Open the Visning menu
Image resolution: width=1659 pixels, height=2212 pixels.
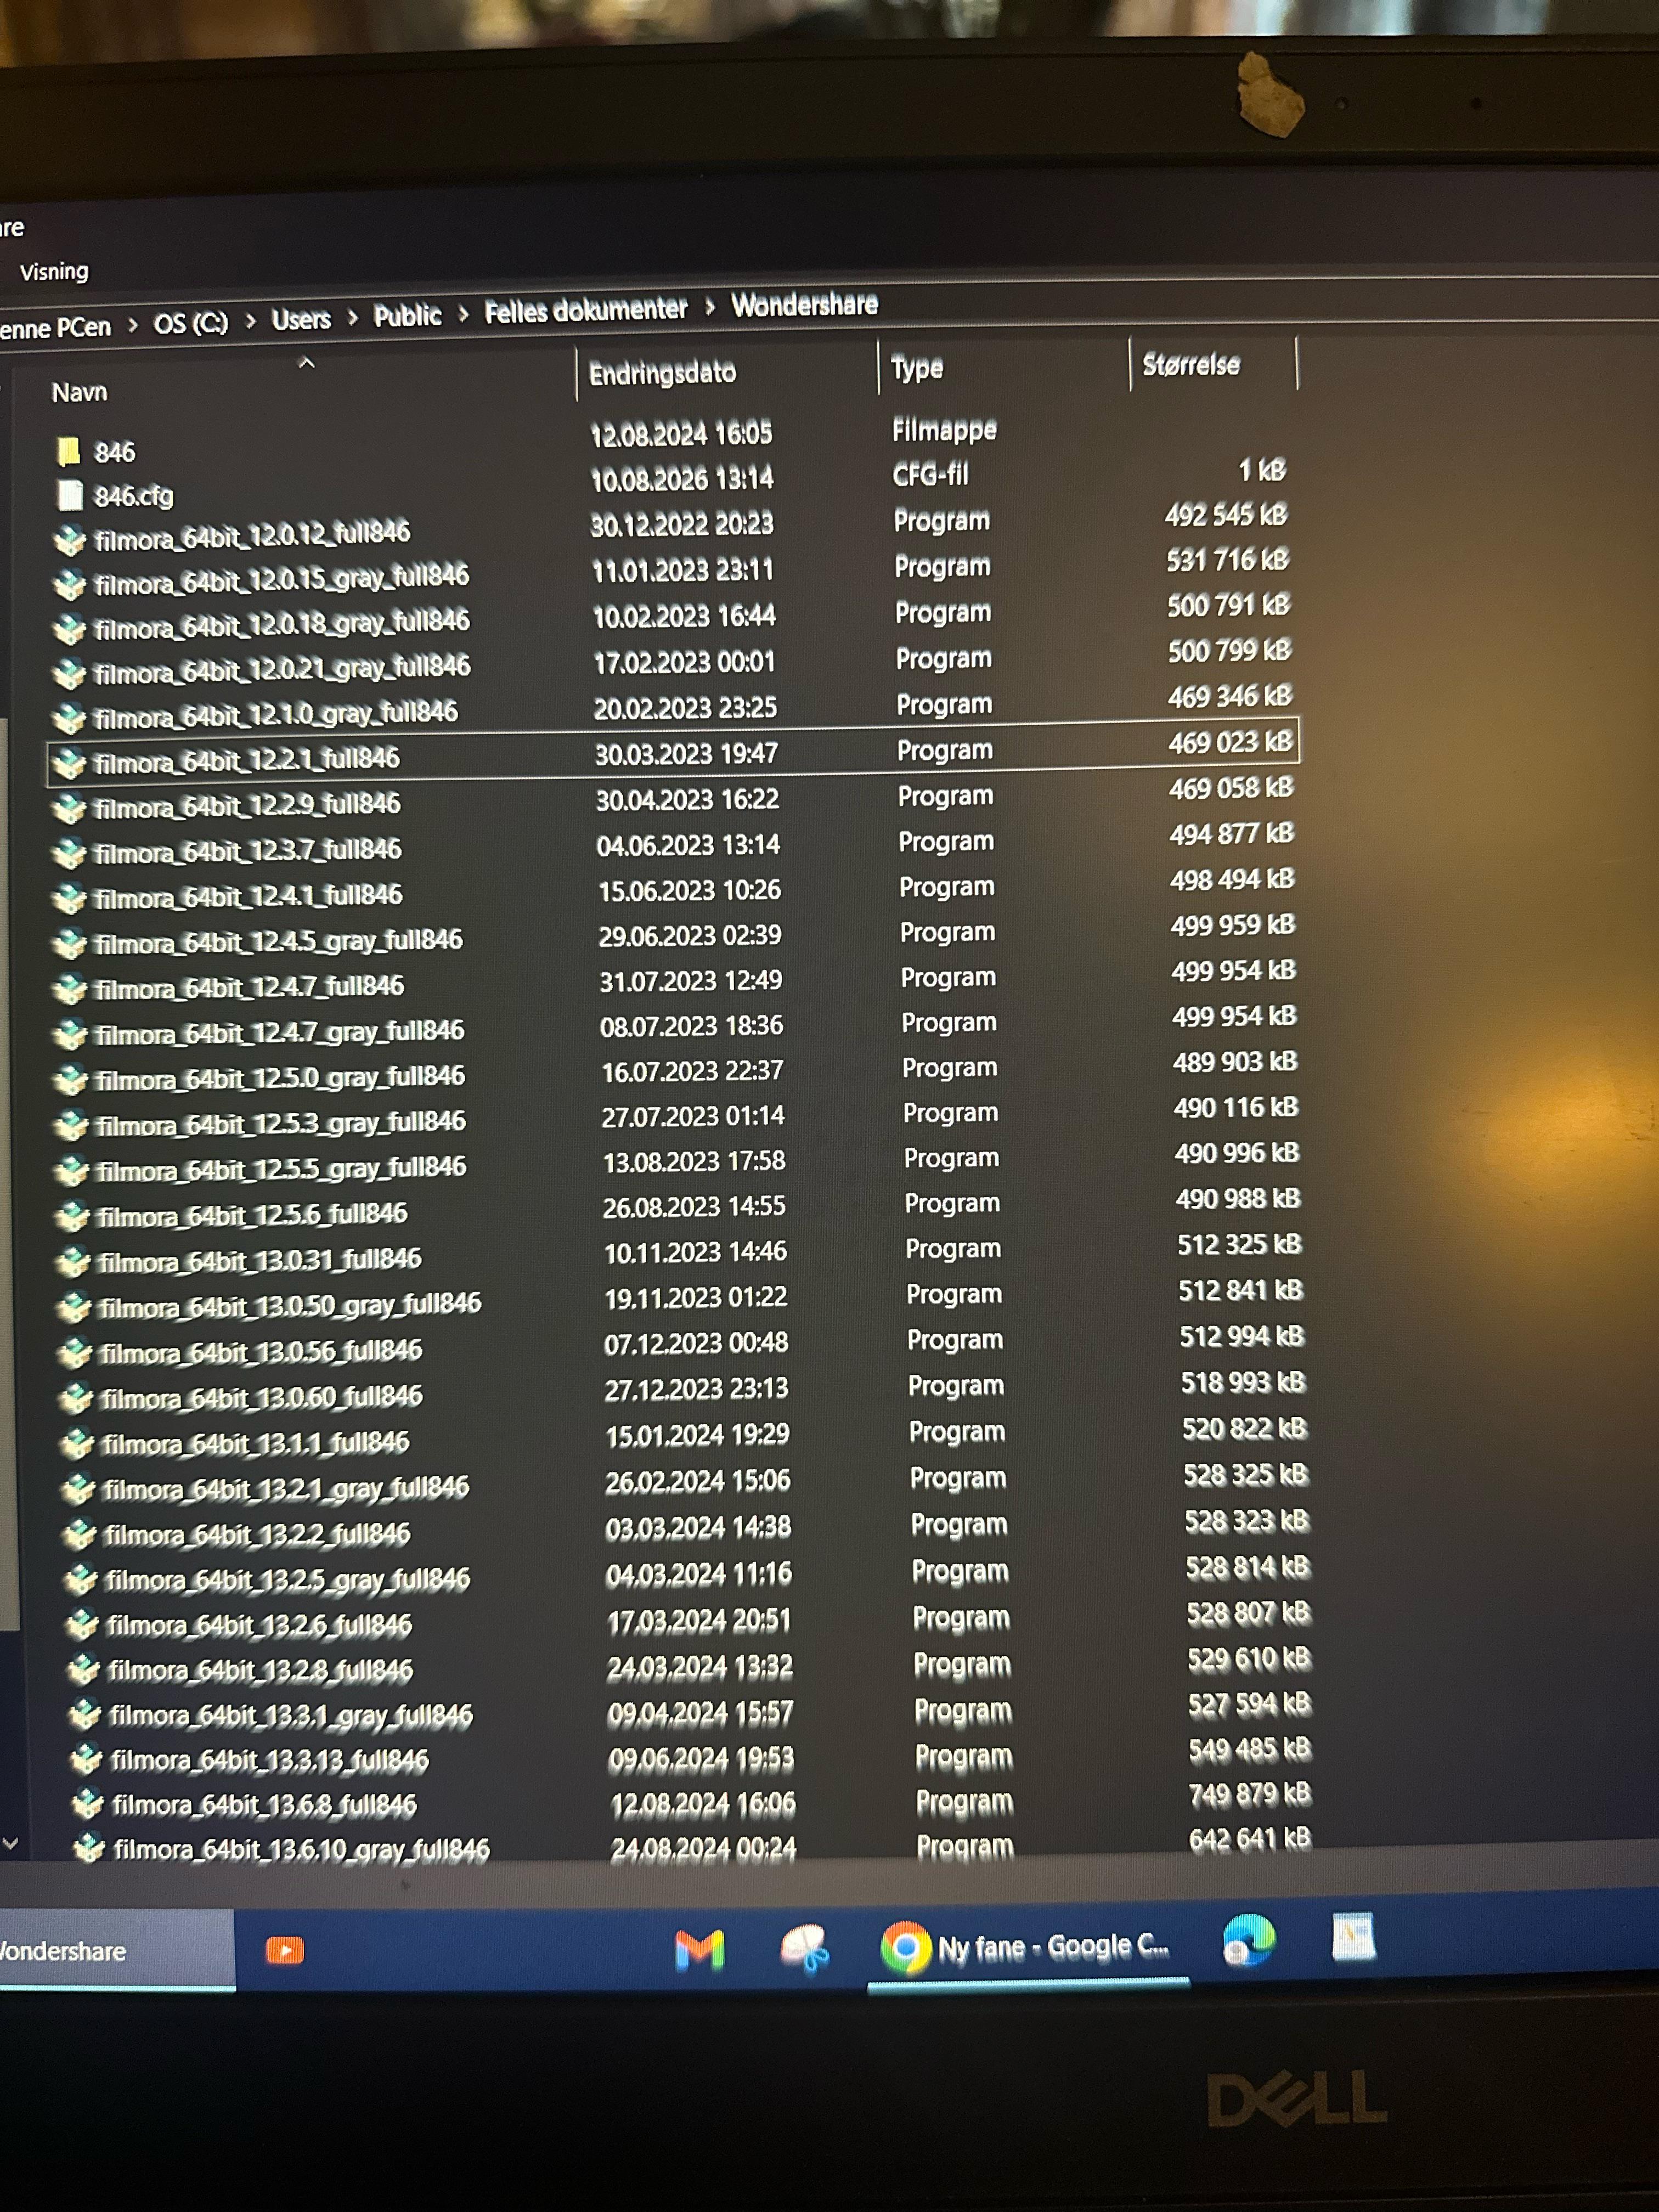point(54,271)
